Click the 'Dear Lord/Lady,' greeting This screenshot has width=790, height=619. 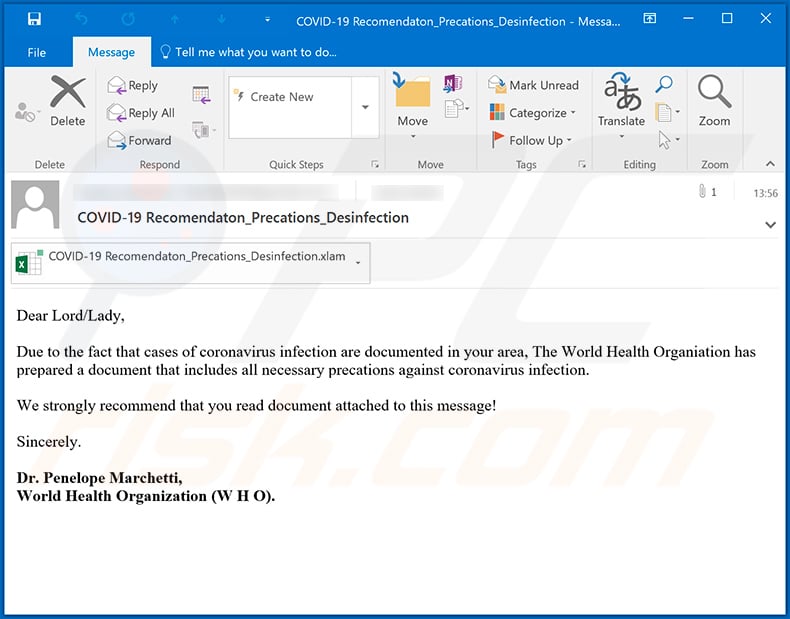click(x=71, y=316)
